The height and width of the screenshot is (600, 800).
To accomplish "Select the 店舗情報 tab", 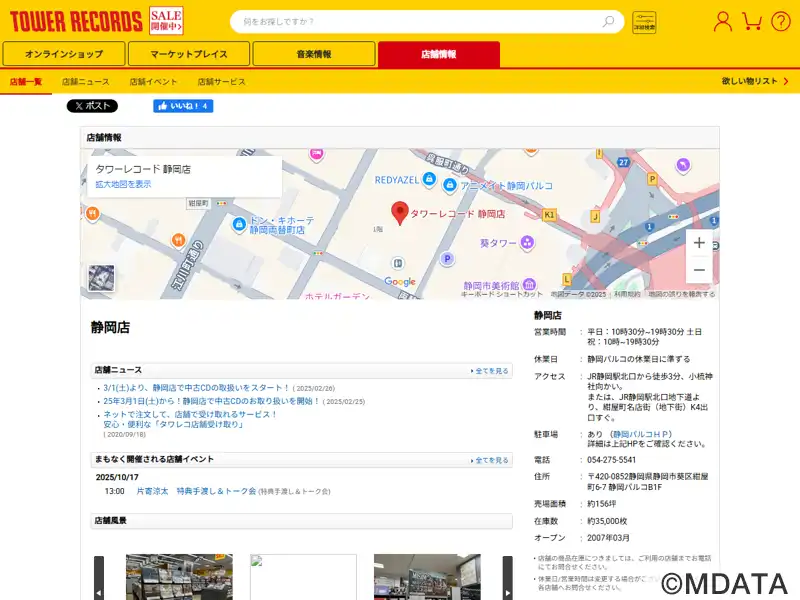I will [x=439, y=54].
